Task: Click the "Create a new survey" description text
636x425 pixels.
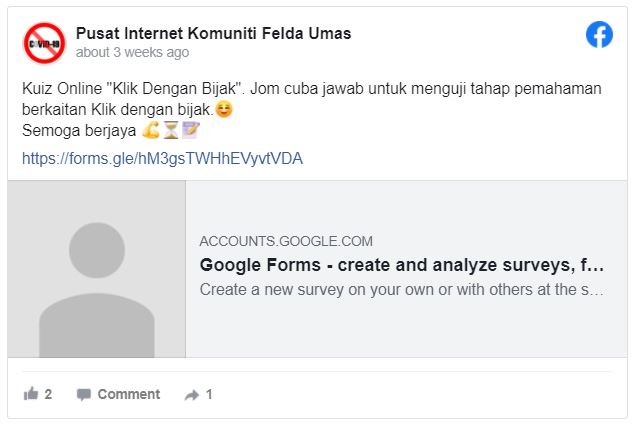Action: click(401, 290)
